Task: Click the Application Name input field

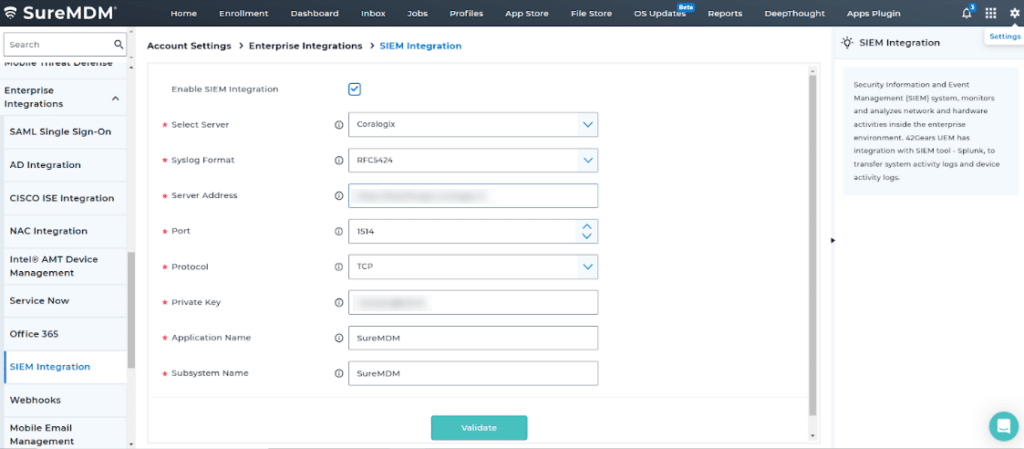Action: (473, 338)
